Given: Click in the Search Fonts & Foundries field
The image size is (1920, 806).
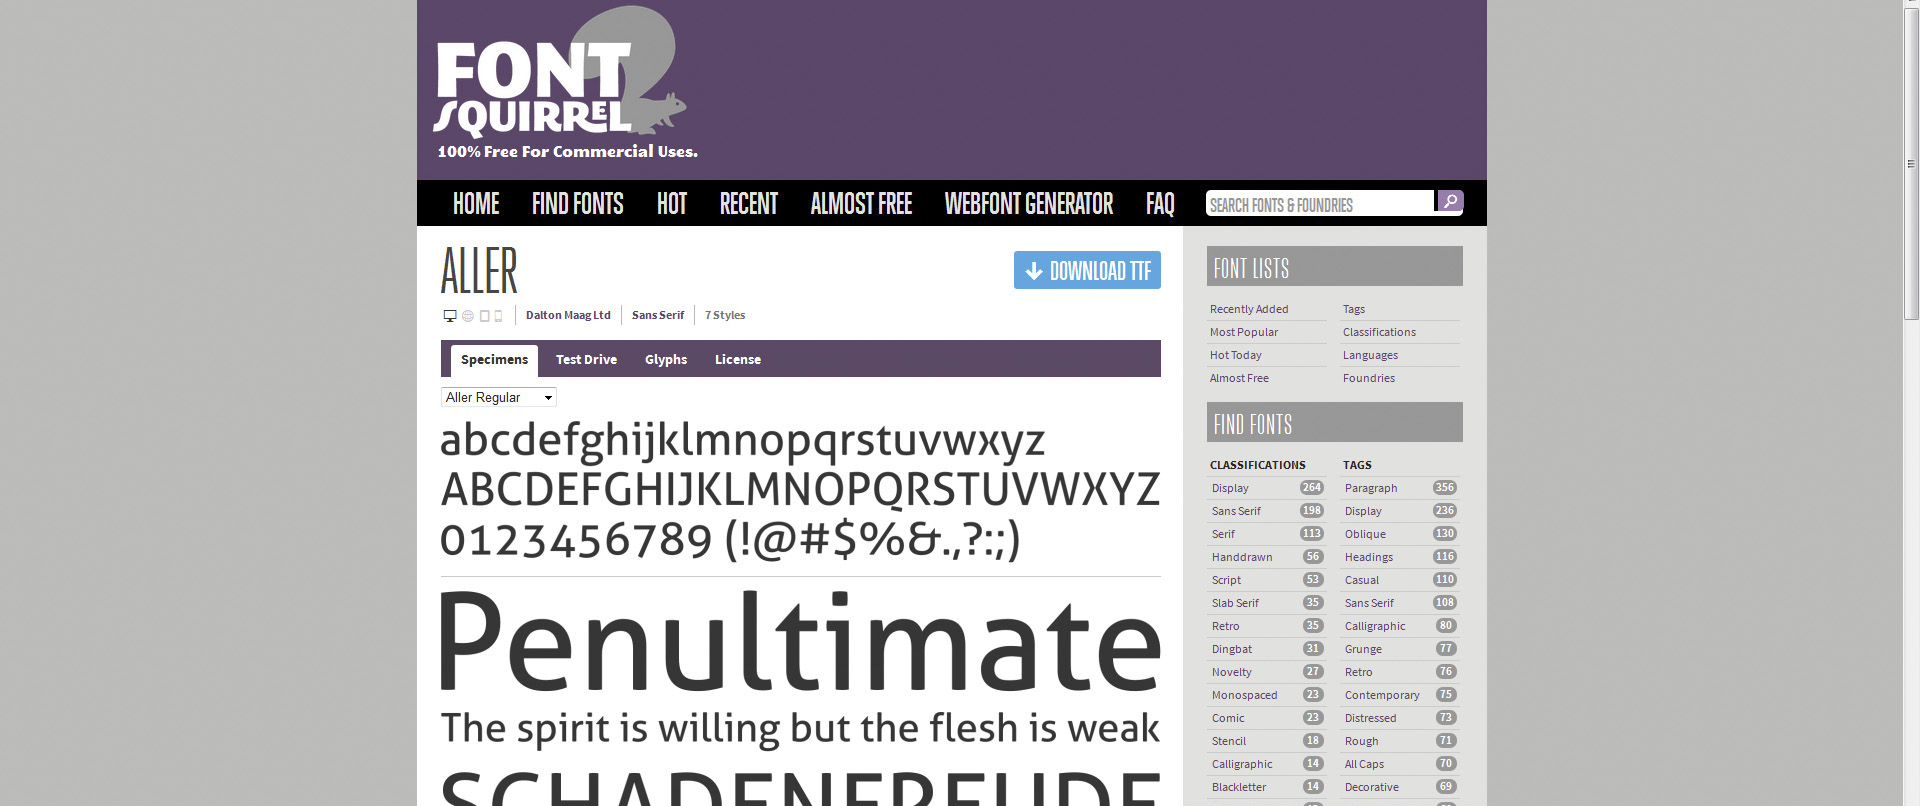Looking at the screenshot, I should [1318, 204].
